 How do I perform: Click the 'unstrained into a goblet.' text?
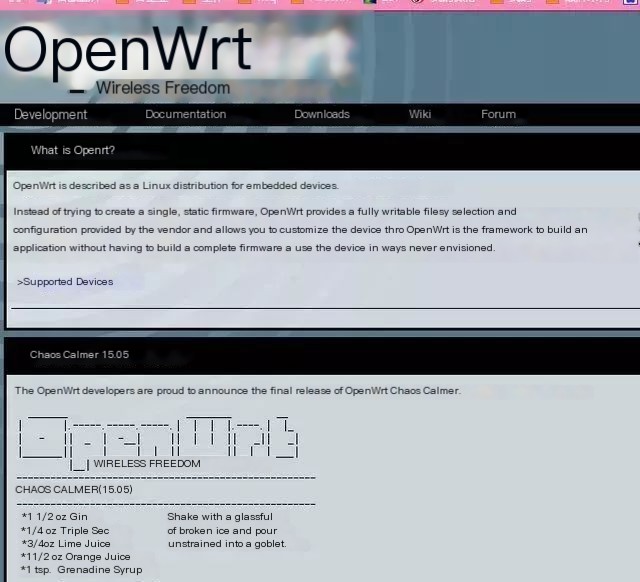227,544
